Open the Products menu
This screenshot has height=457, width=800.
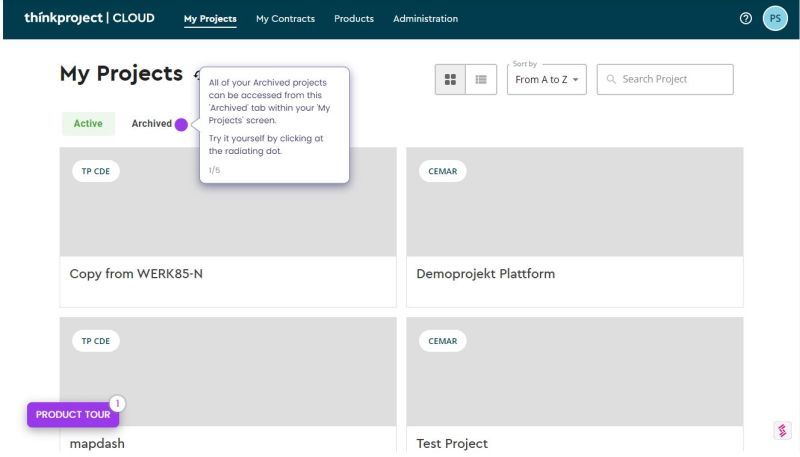[354, 19]
